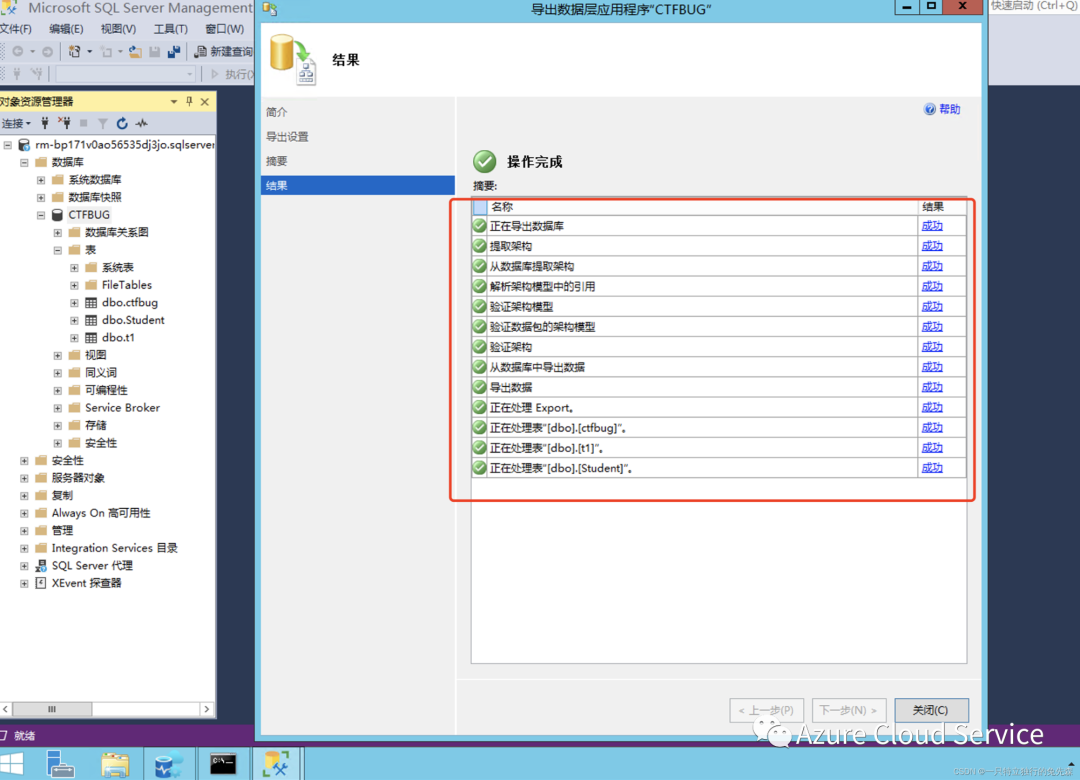Open 成功 link for 正在导出数据库 row
Image resolution: width=1080 pixels, height=780 pixels.
coord(932,226)
